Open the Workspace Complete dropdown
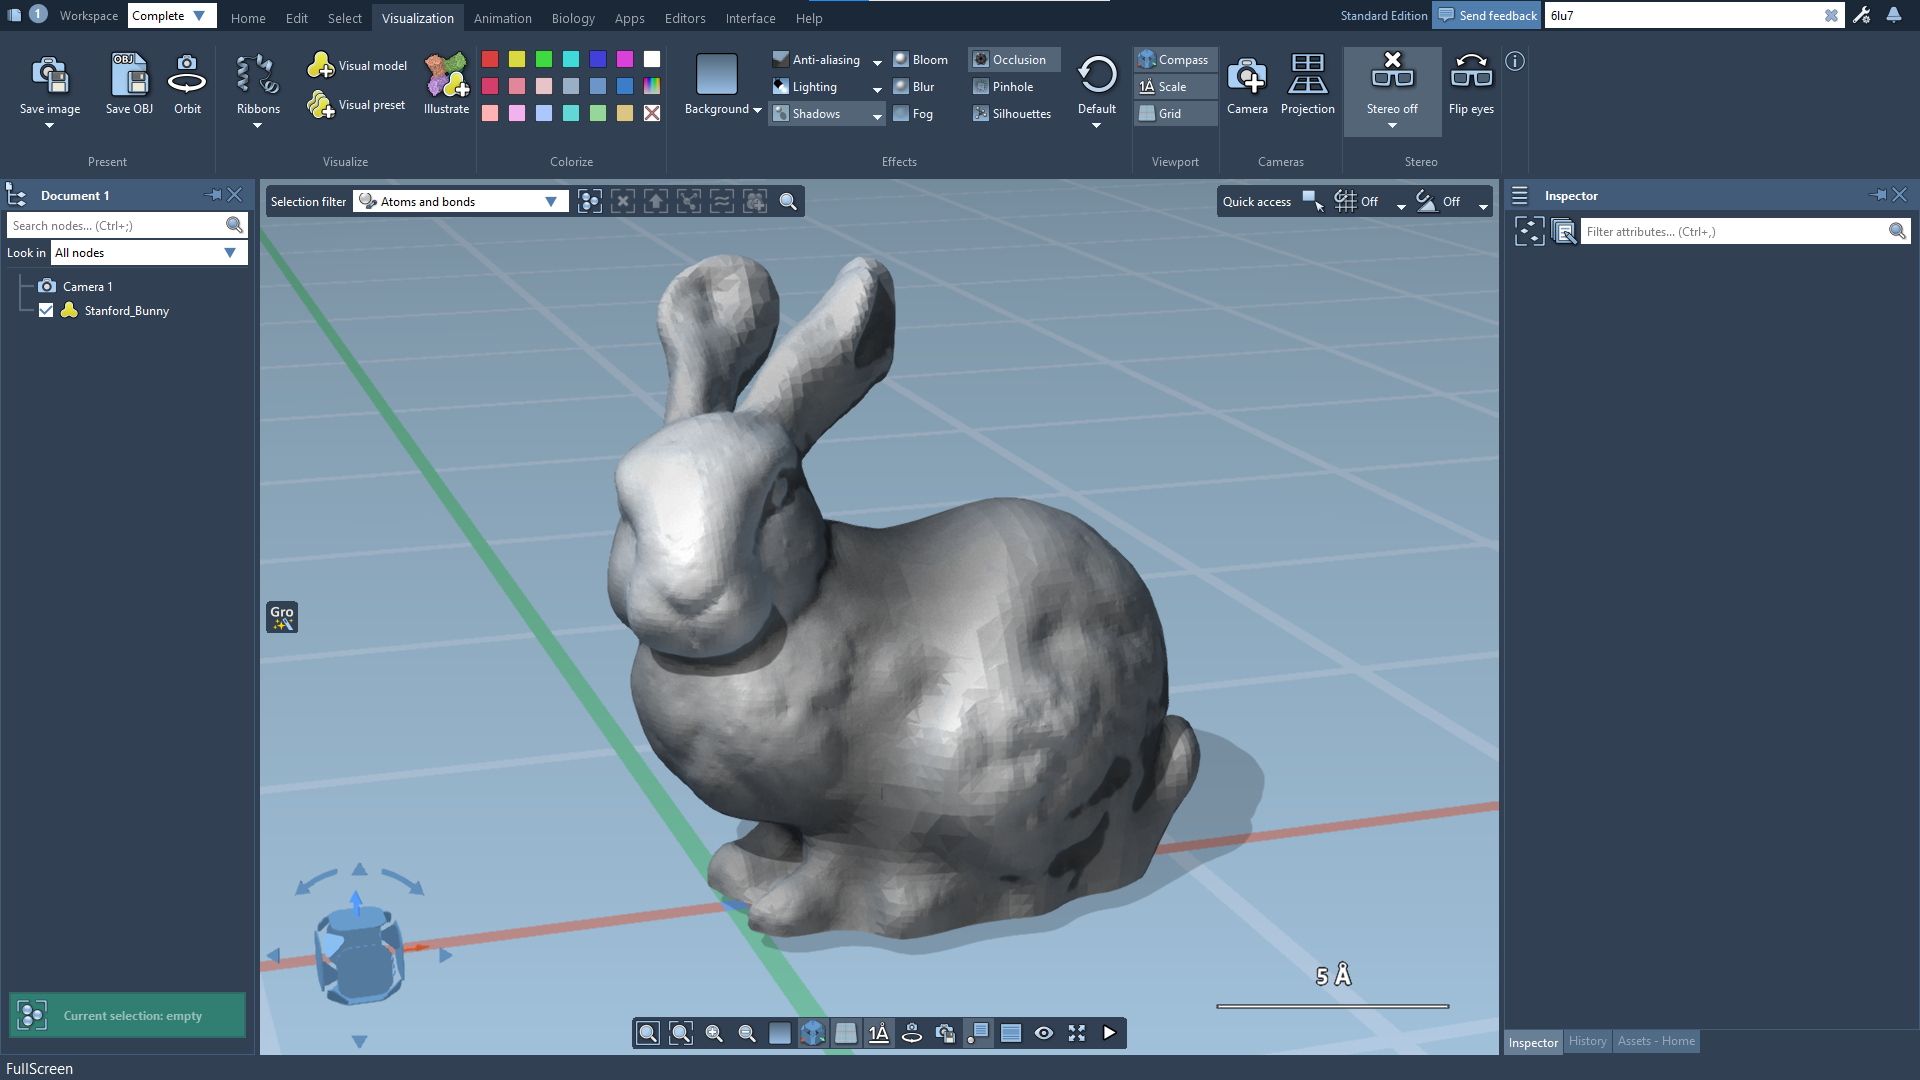Viewport: 1920px width, 1080px height. [171, 16]
